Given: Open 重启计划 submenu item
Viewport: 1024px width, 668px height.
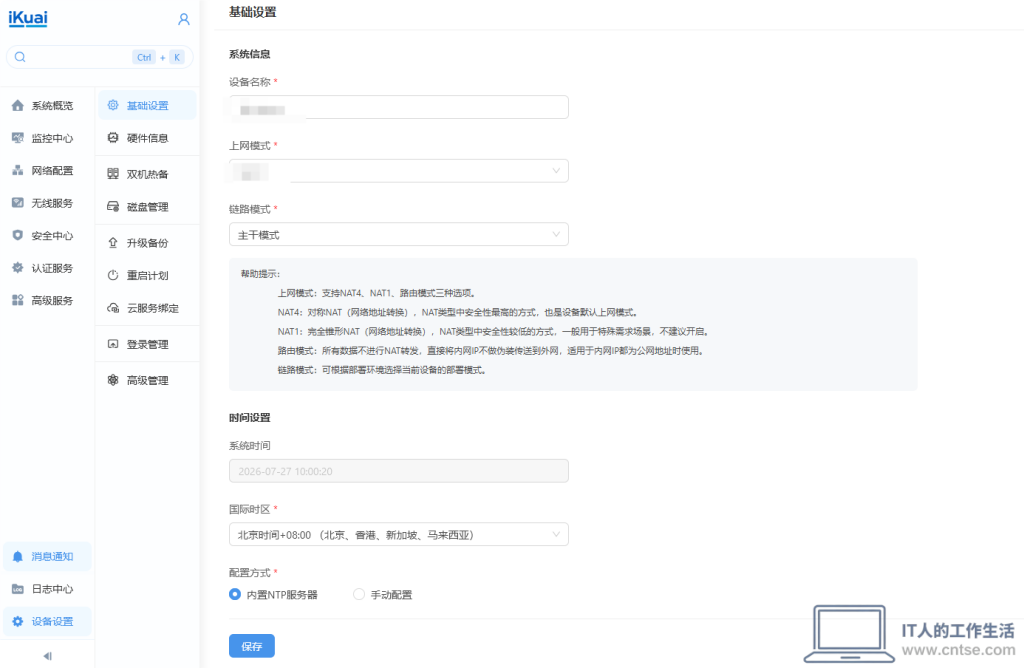Looking at the screenshot, I should [148, 275].
